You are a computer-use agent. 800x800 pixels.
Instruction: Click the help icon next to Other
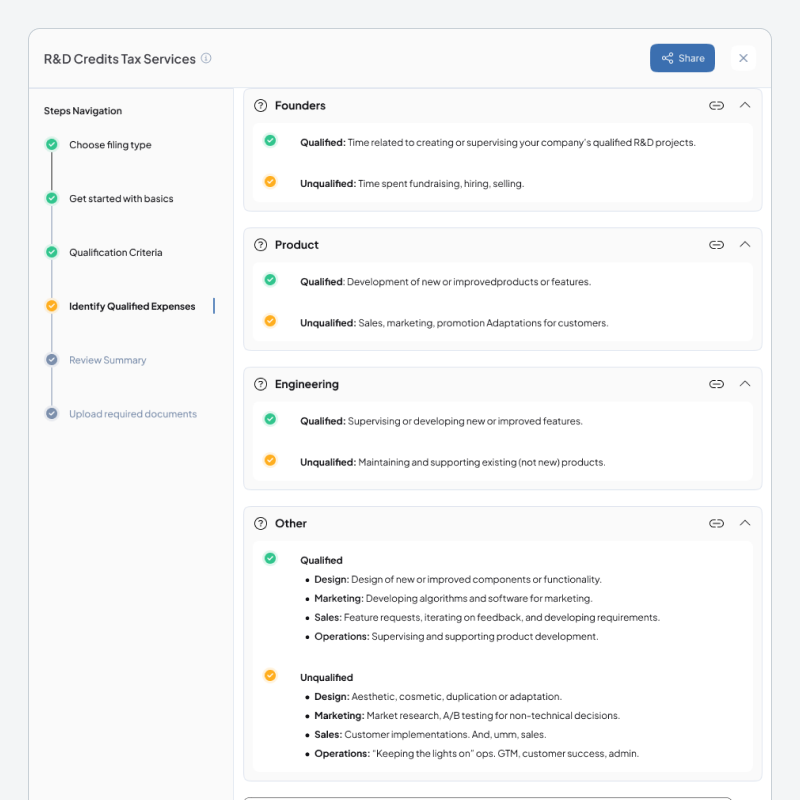(261, 523)
